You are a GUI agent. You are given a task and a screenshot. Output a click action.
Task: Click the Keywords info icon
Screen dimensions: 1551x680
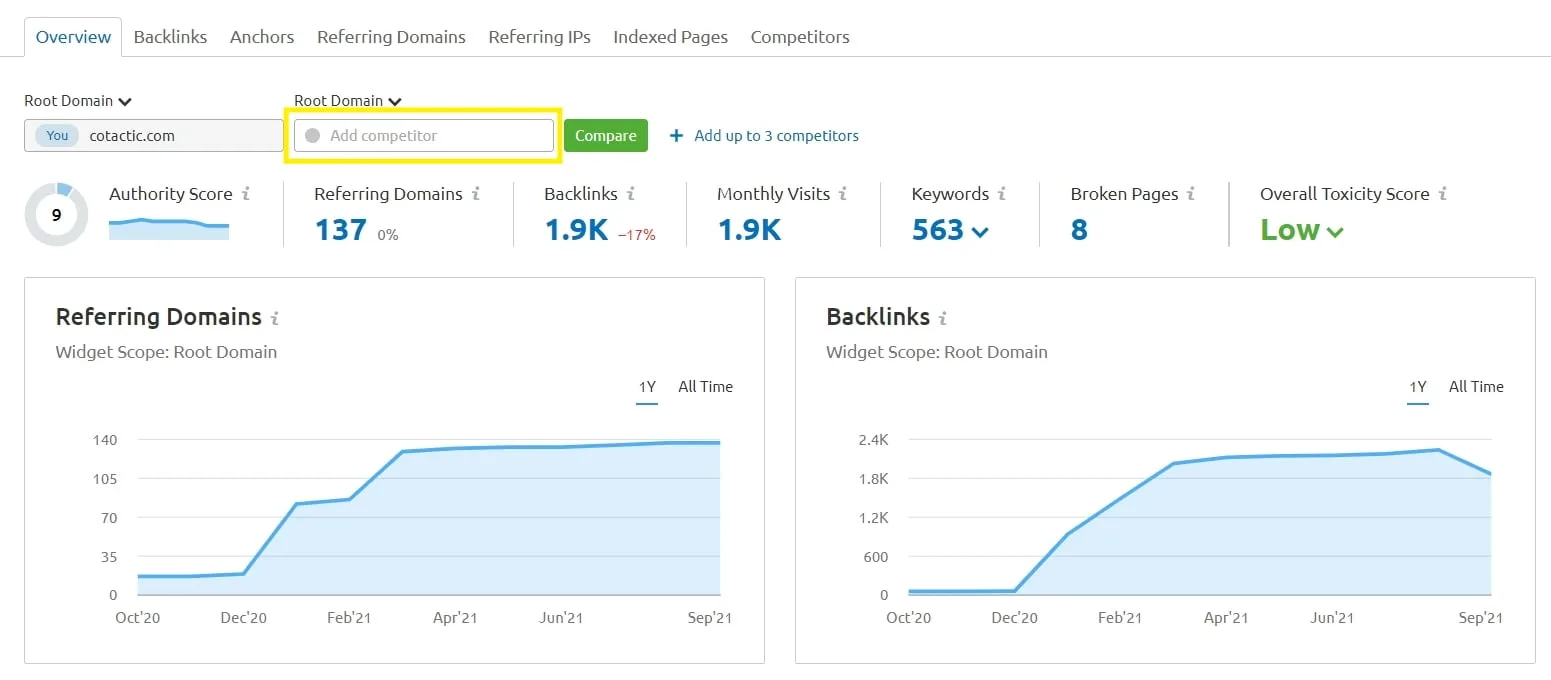tap(1004, 194)
